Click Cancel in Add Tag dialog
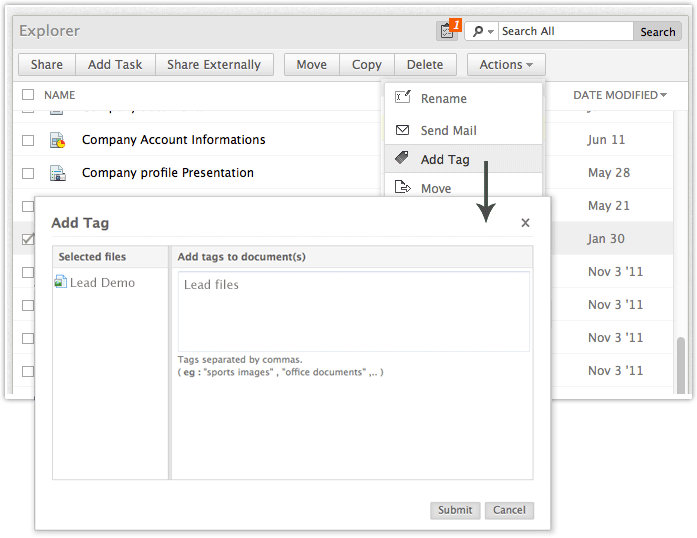The height and width of the screenshot is (538, 697). pos(509,510)
